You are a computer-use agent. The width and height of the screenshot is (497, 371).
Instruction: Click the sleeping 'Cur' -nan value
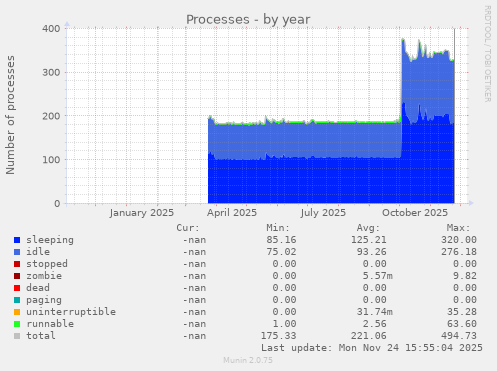pyautogui.click(x=194, y=240)
